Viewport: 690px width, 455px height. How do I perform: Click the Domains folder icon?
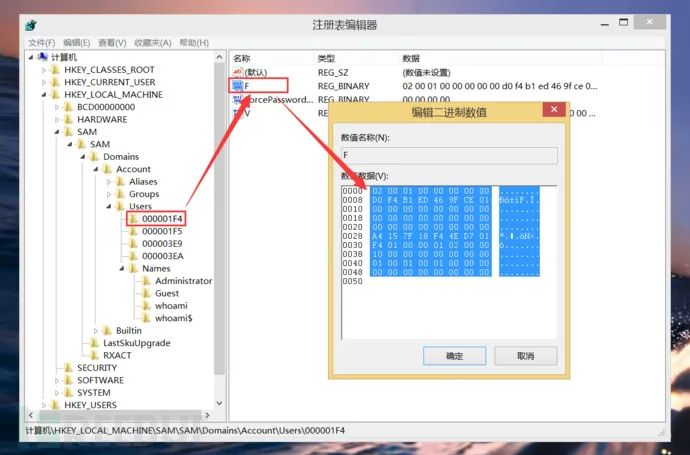coord(94,157)
